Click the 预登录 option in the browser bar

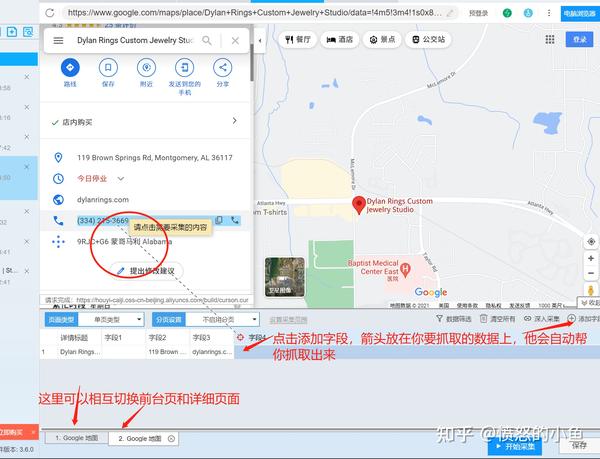[x=478, y=13]
